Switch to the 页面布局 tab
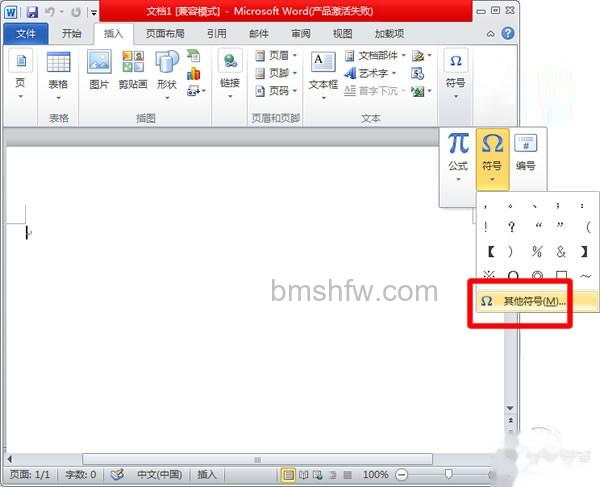This screenshot has height=487, width=600. tap(165, 34)
